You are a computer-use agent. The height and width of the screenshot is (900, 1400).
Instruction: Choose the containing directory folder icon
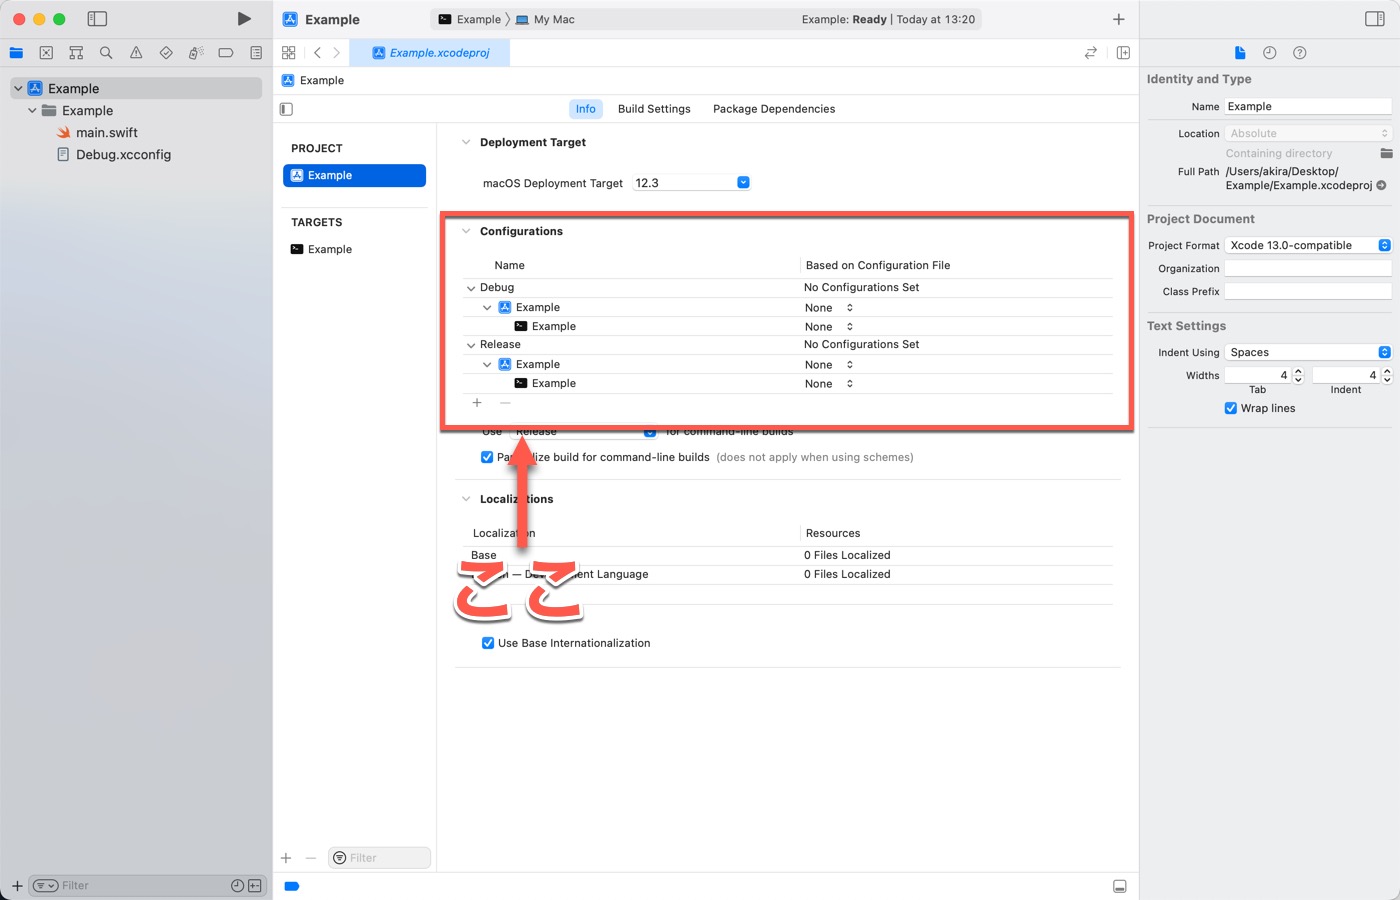pos(1386,153)
